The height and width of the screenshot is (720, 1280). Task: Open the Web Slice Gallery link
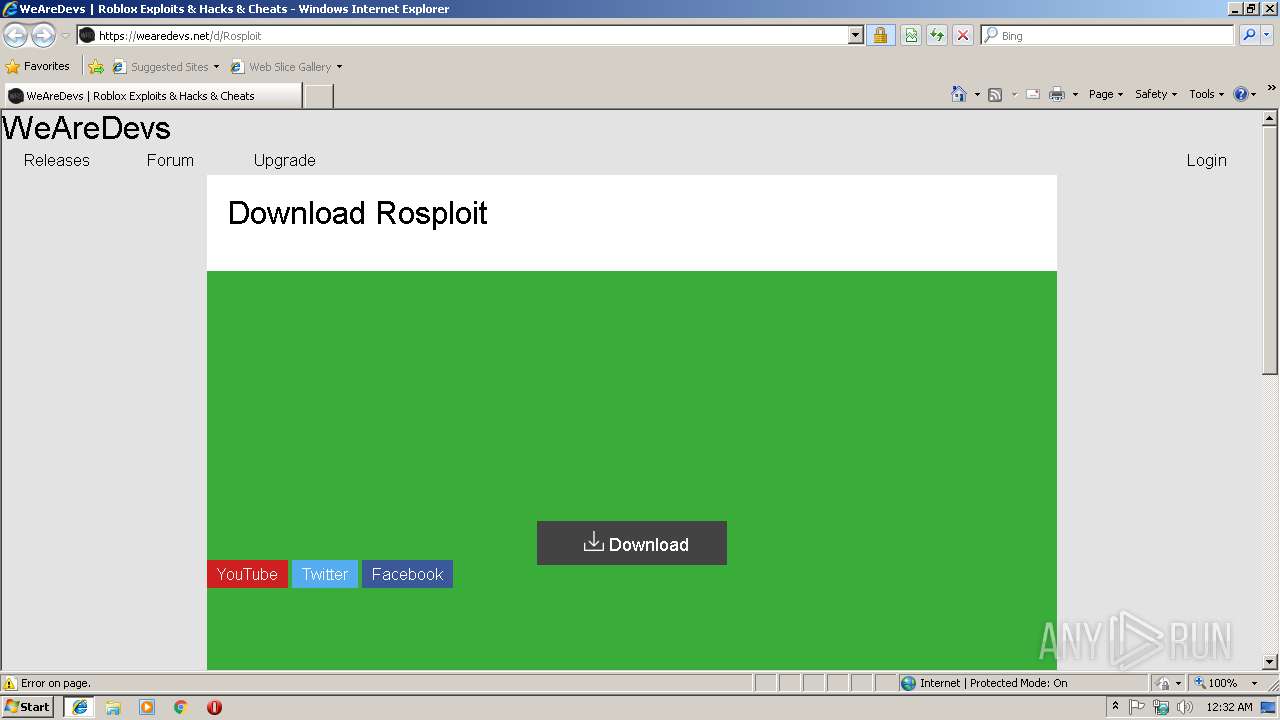286,67
